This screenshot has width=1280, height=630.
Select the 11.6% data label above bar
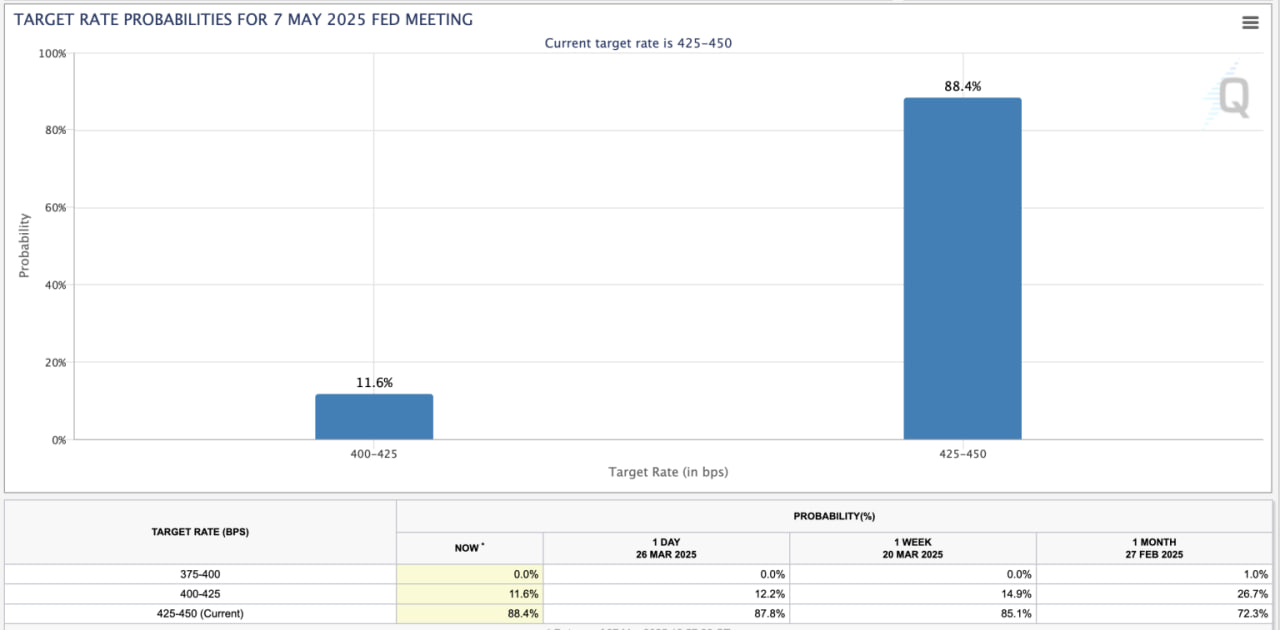coord(374,382)
